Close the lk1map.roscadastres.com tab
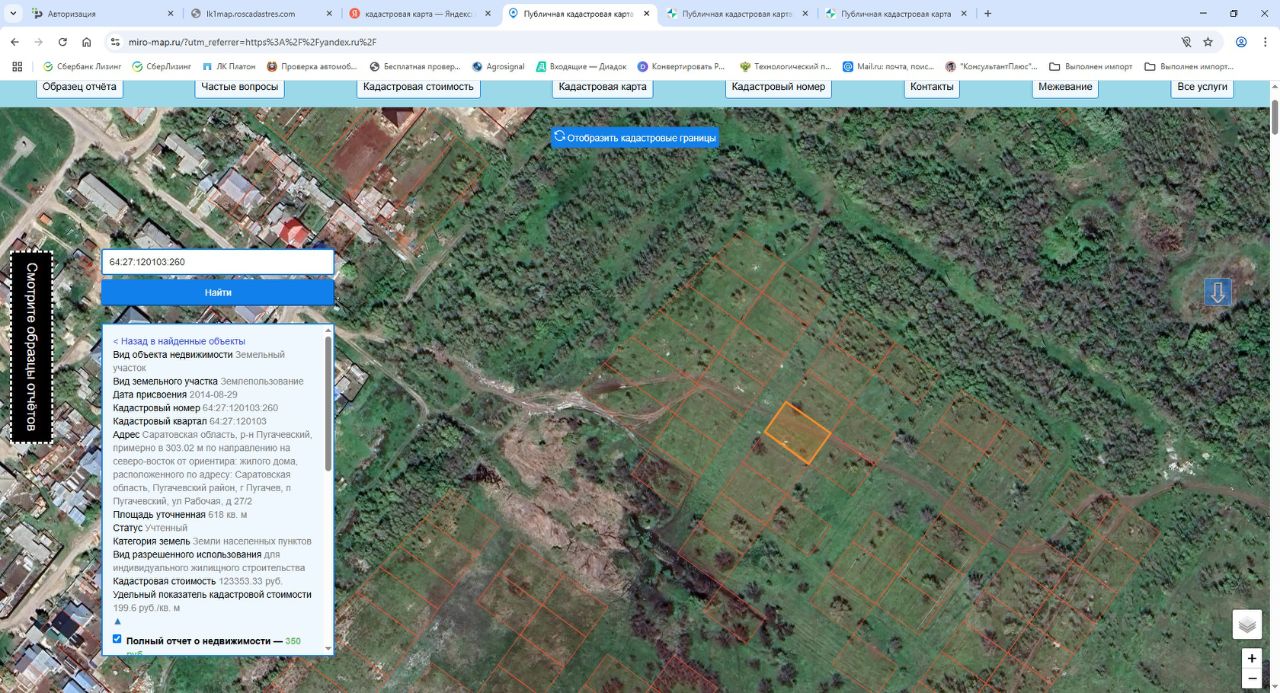This screenshot has width=1280, height=693. (x=329, y=14)
